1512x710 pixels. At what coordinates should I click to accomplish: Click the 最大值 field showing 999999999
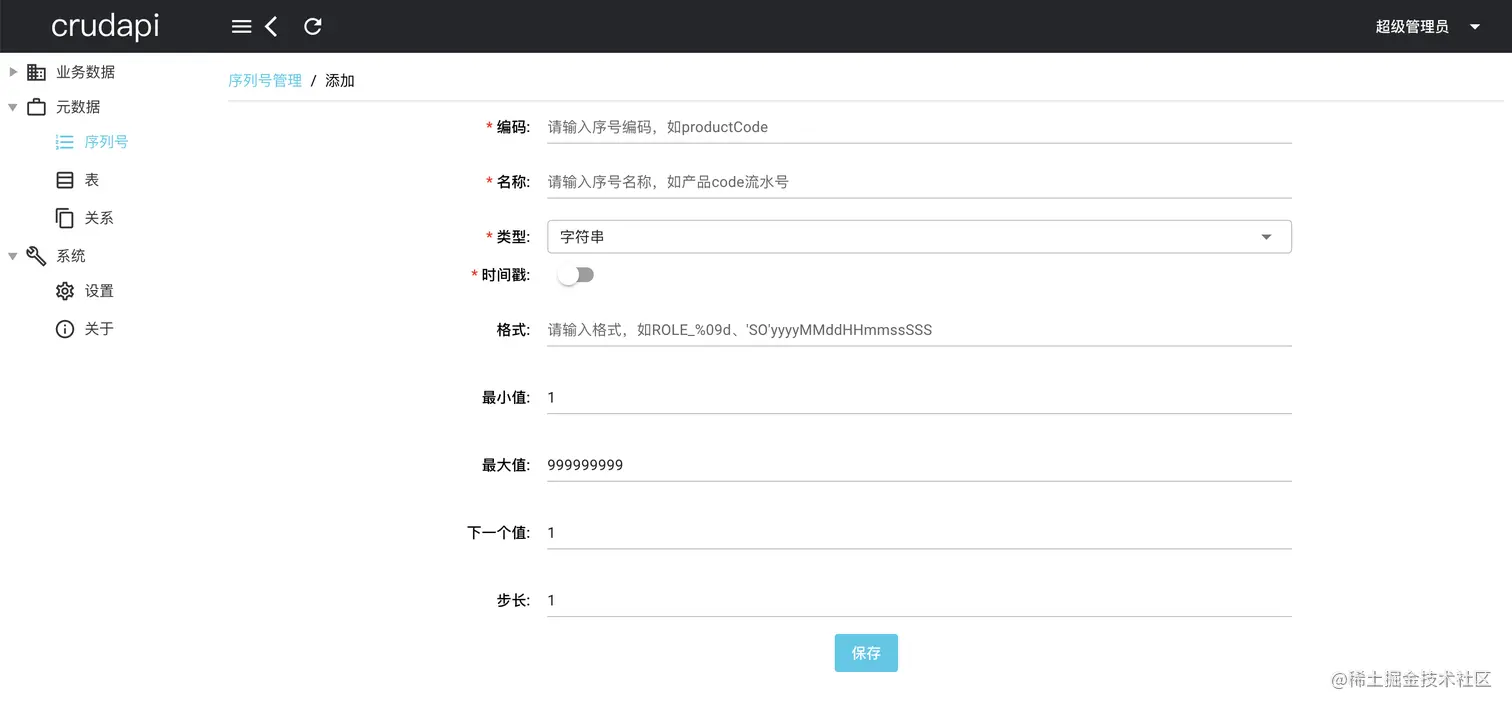point(919,465)
